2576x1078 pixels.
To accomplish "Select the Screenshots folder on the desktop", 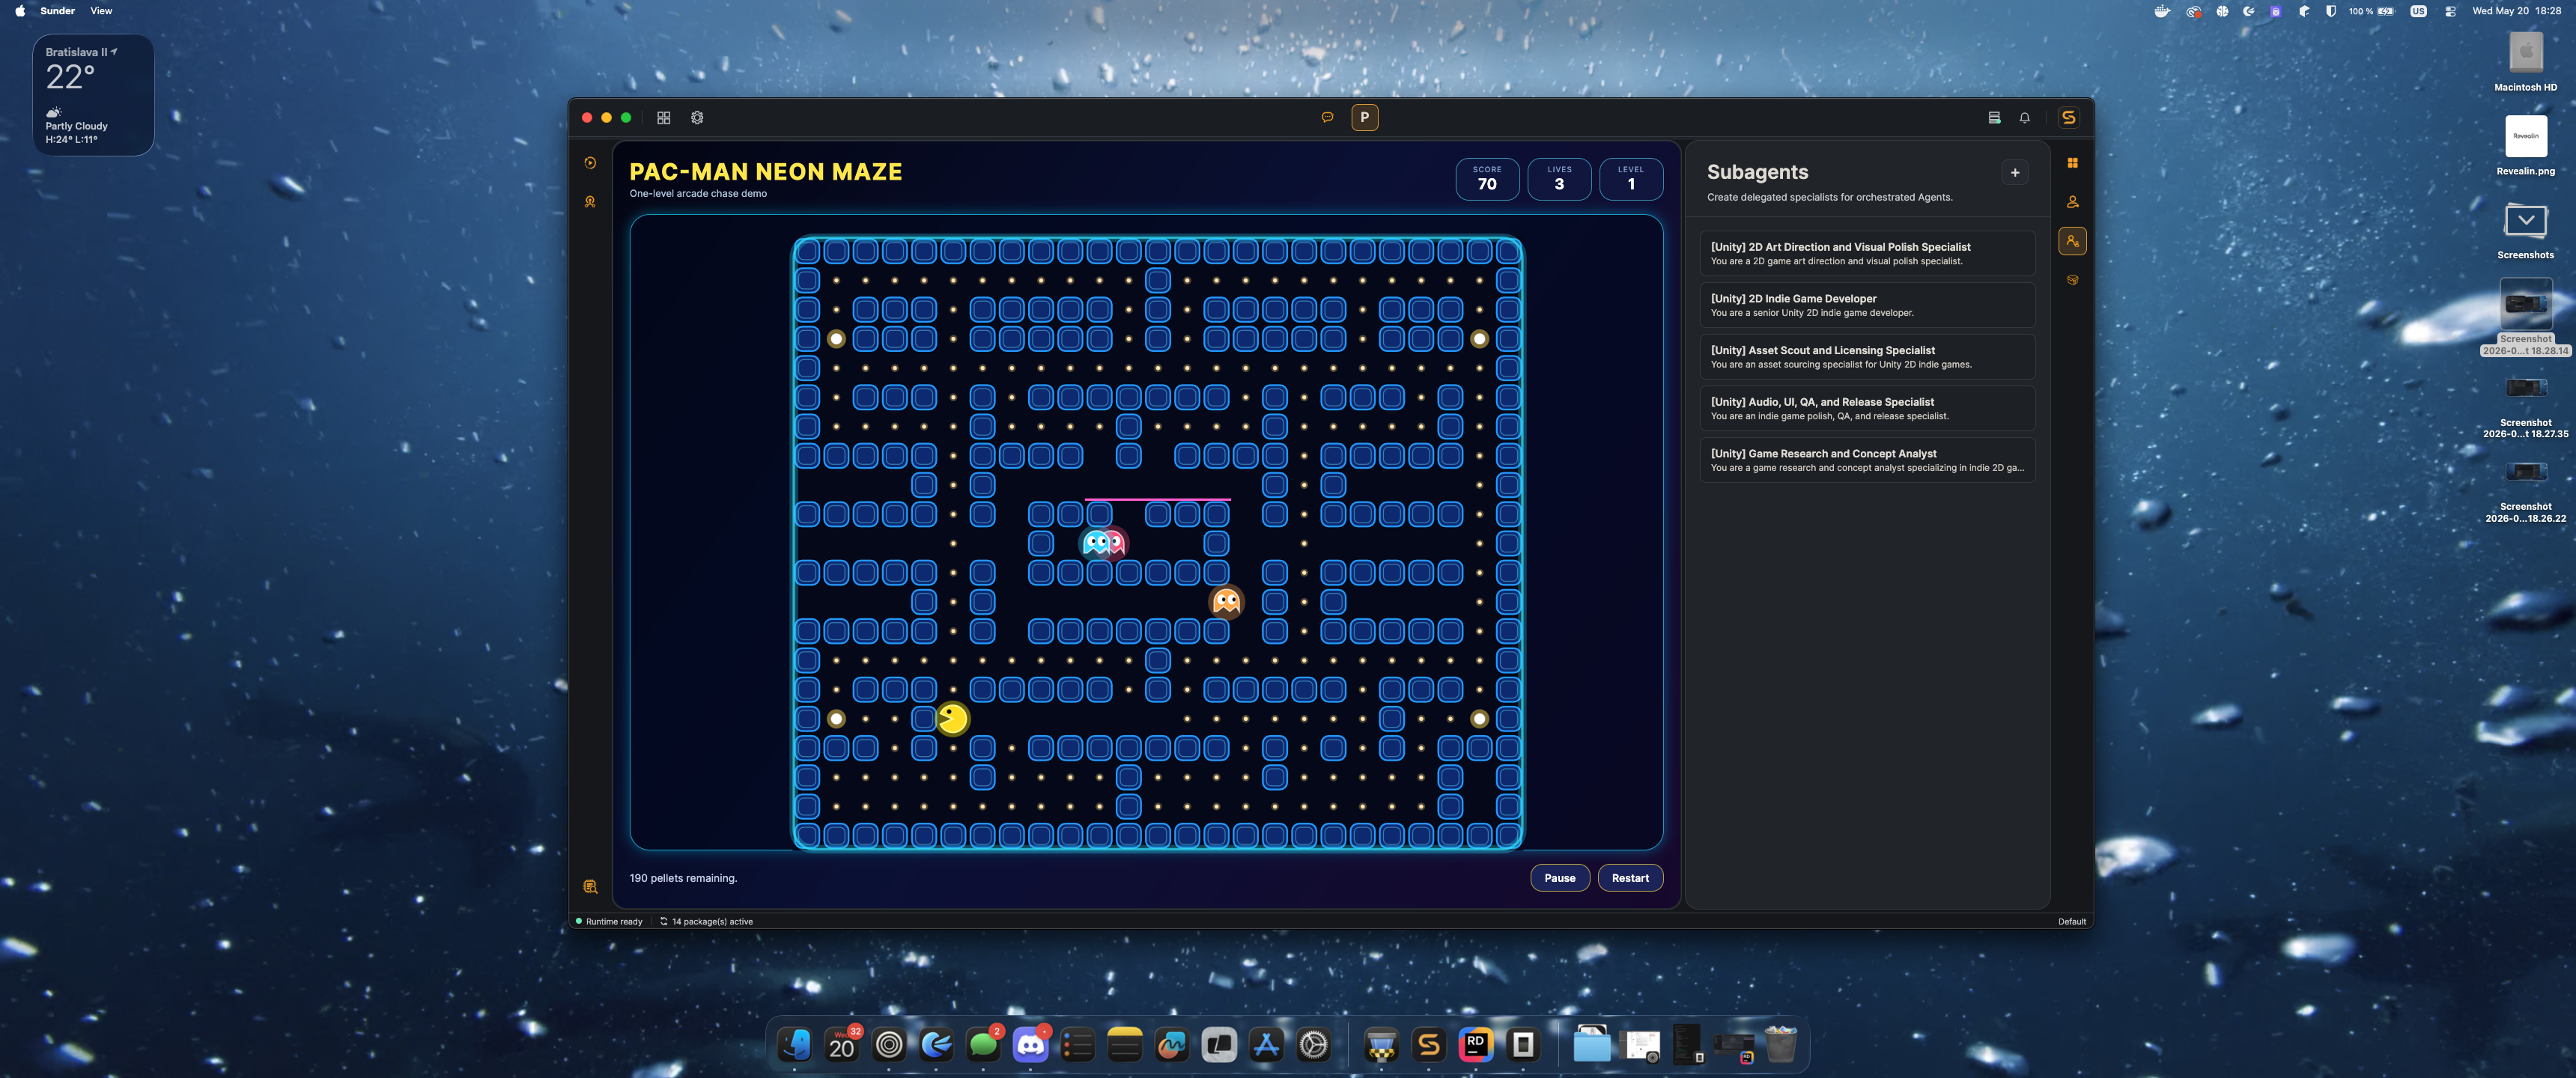I will pos(2525,230).
